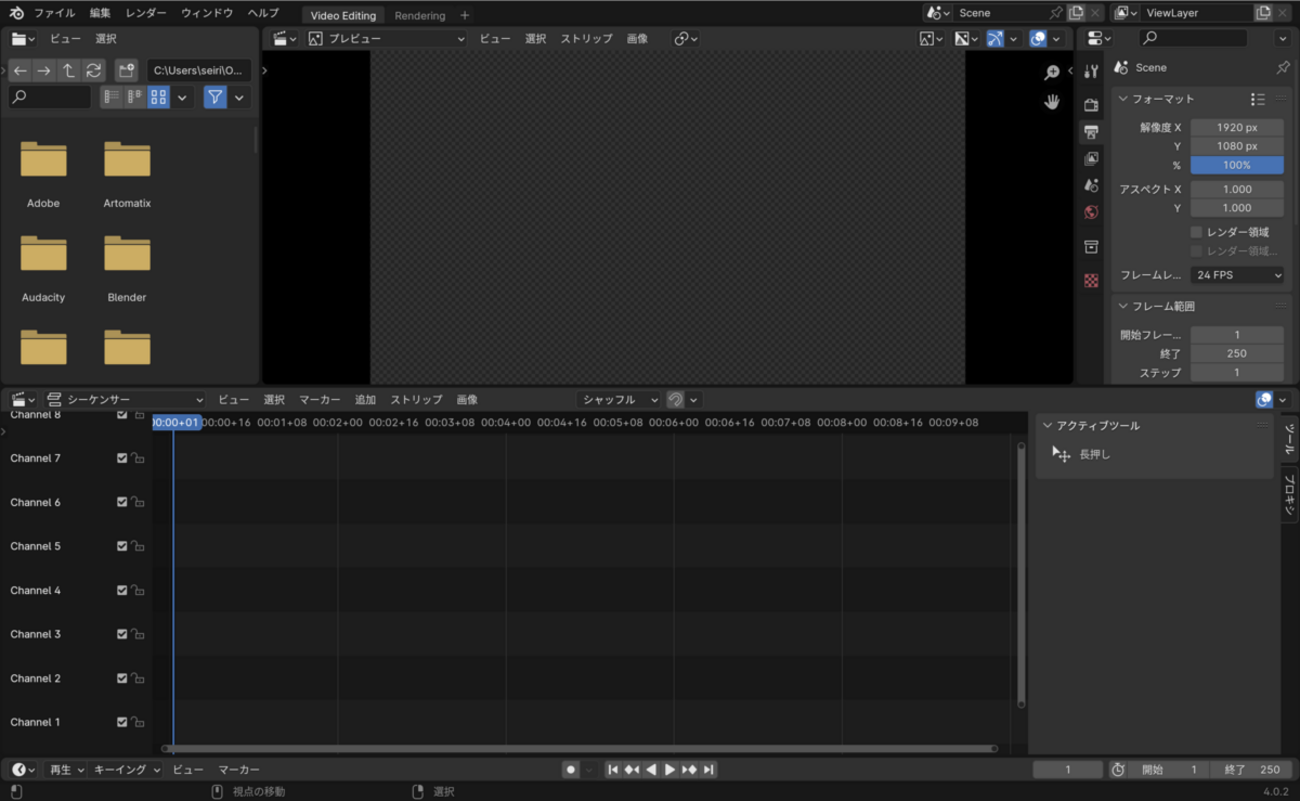Click the zoom magnifier icon in the preview
Viewport: 1300px width, 801px height.
1052,72
